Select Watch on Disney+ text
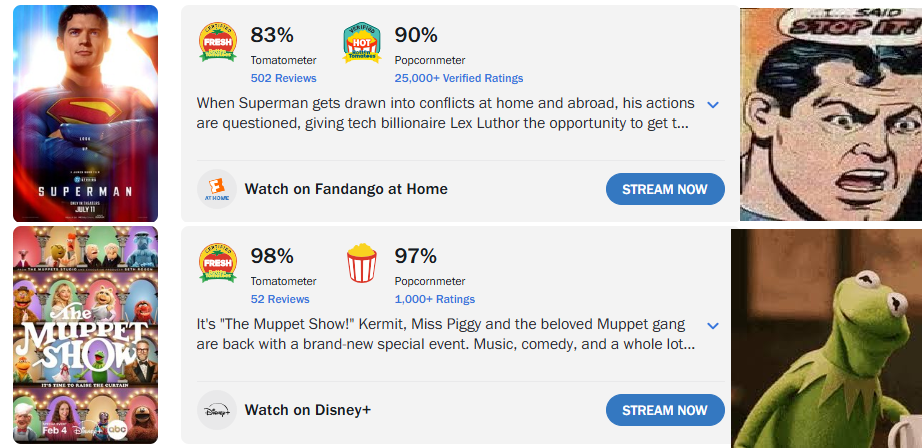 pos(308,410)
